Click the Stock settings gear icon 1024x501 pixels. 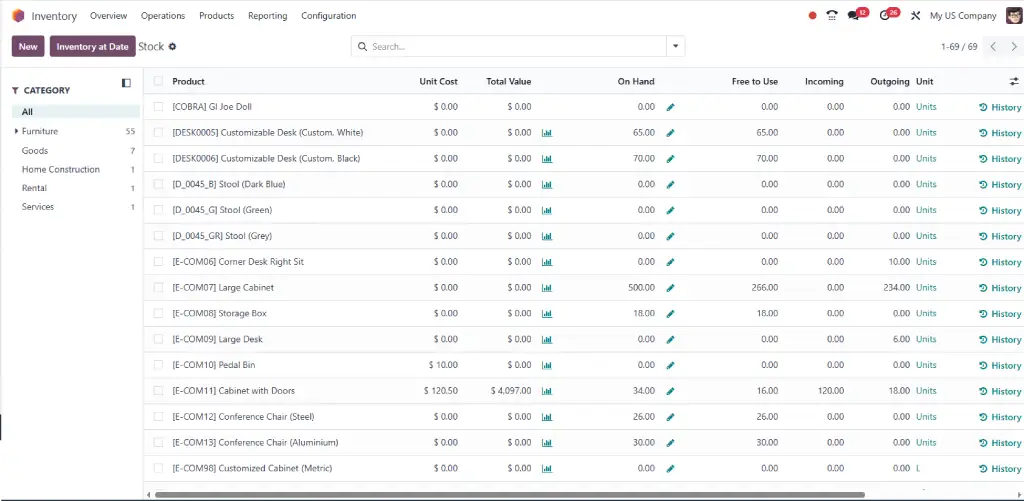point(172,47)
